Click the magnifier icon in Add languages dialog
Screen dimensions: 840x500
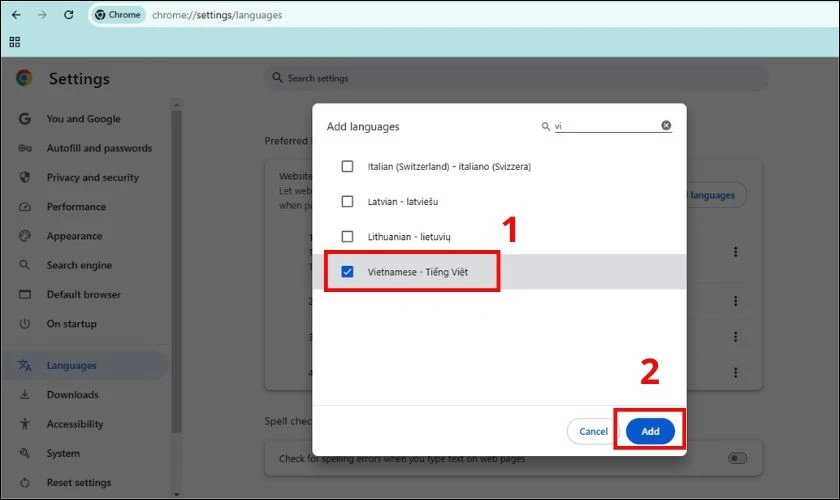pyautogui.click(x=545, y=126)
